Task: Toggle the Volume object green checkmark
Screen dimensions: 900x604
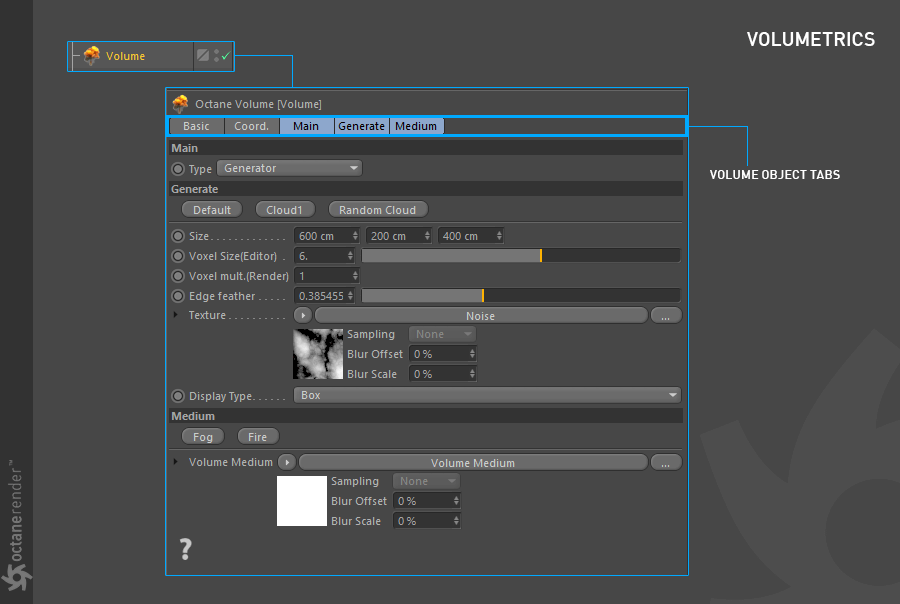Action: tap(226, 56)
